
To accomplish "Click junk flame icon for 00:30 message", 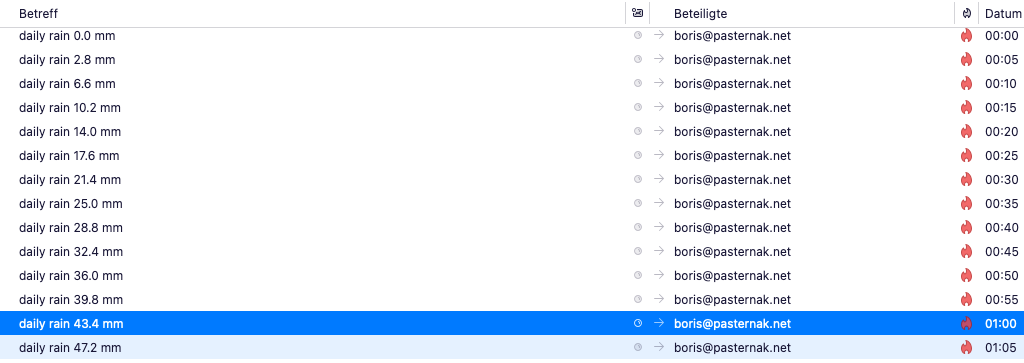I will coord(966,180).
